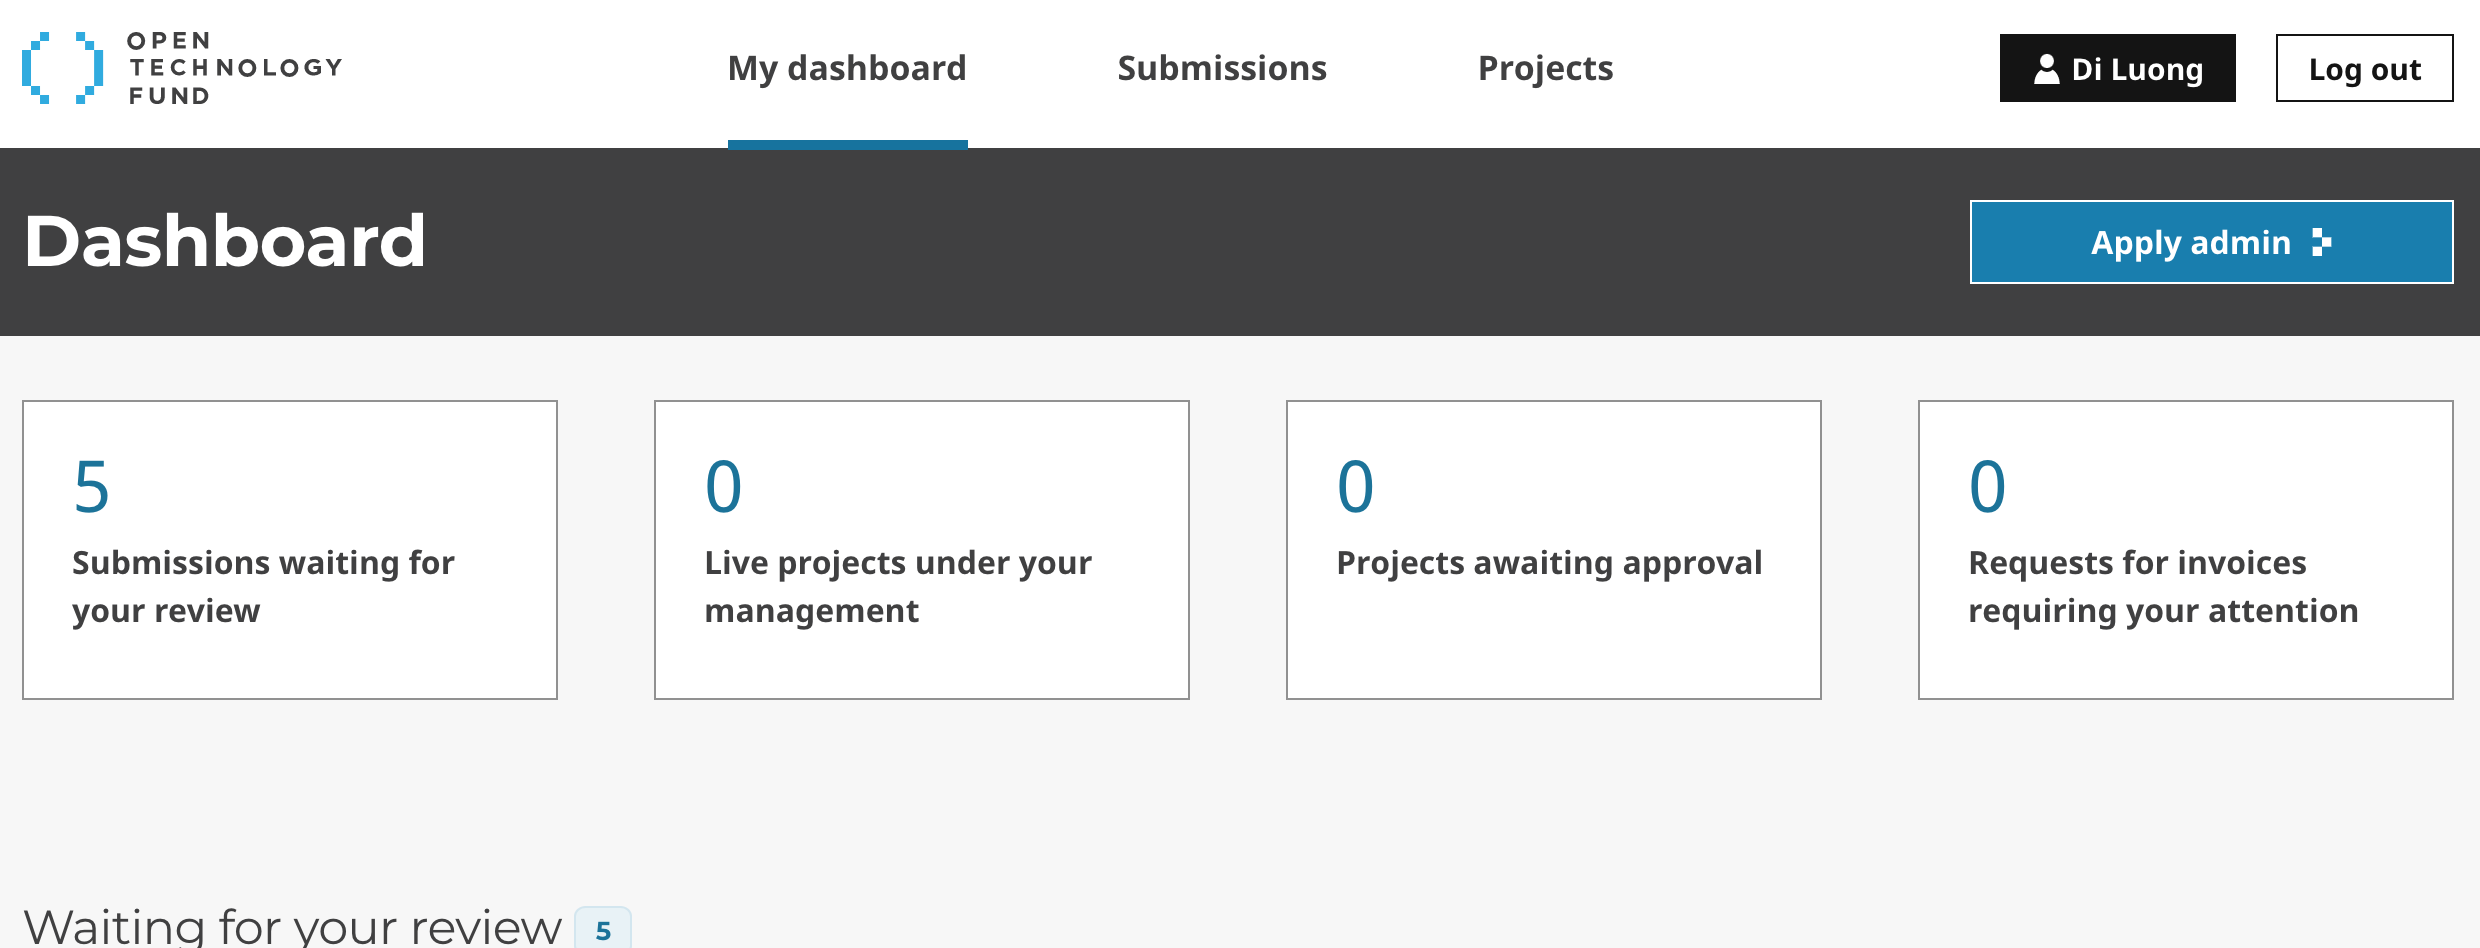Select the Projects awaiting approval card
2480x948 pixels.
[1554, 550]
